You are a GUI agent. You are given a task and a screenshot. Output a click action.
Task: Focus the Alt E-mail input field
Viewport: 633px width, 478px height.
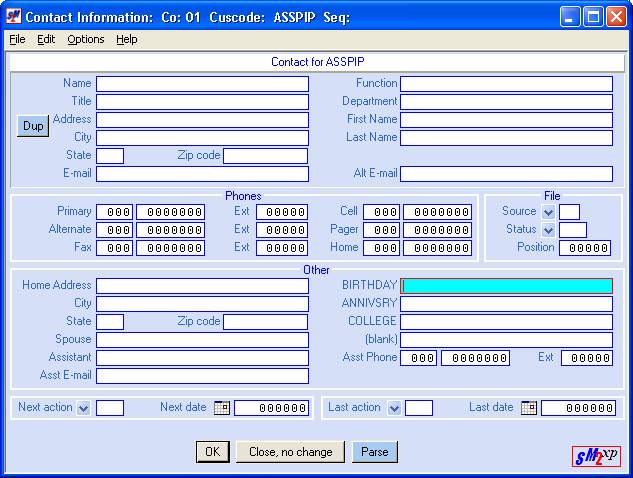point(506,174)
